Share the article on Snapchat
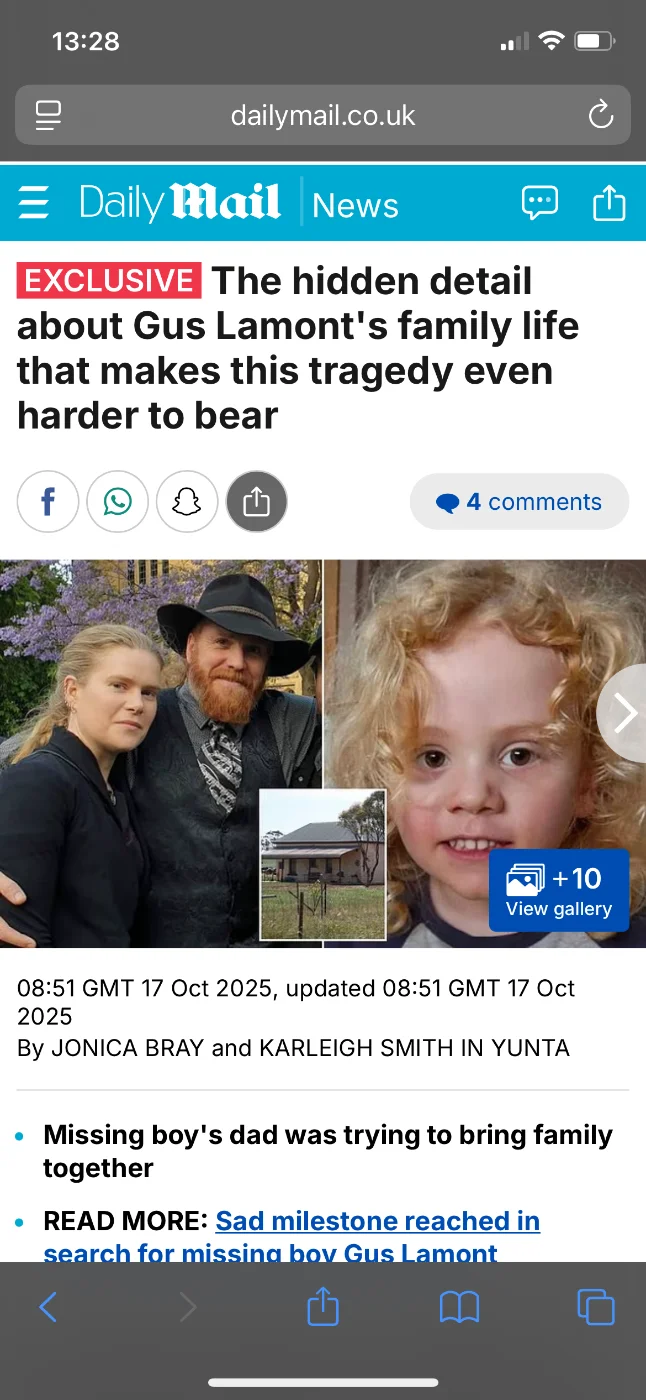This screenshot has height=1400, width=646. click(187, 501)
